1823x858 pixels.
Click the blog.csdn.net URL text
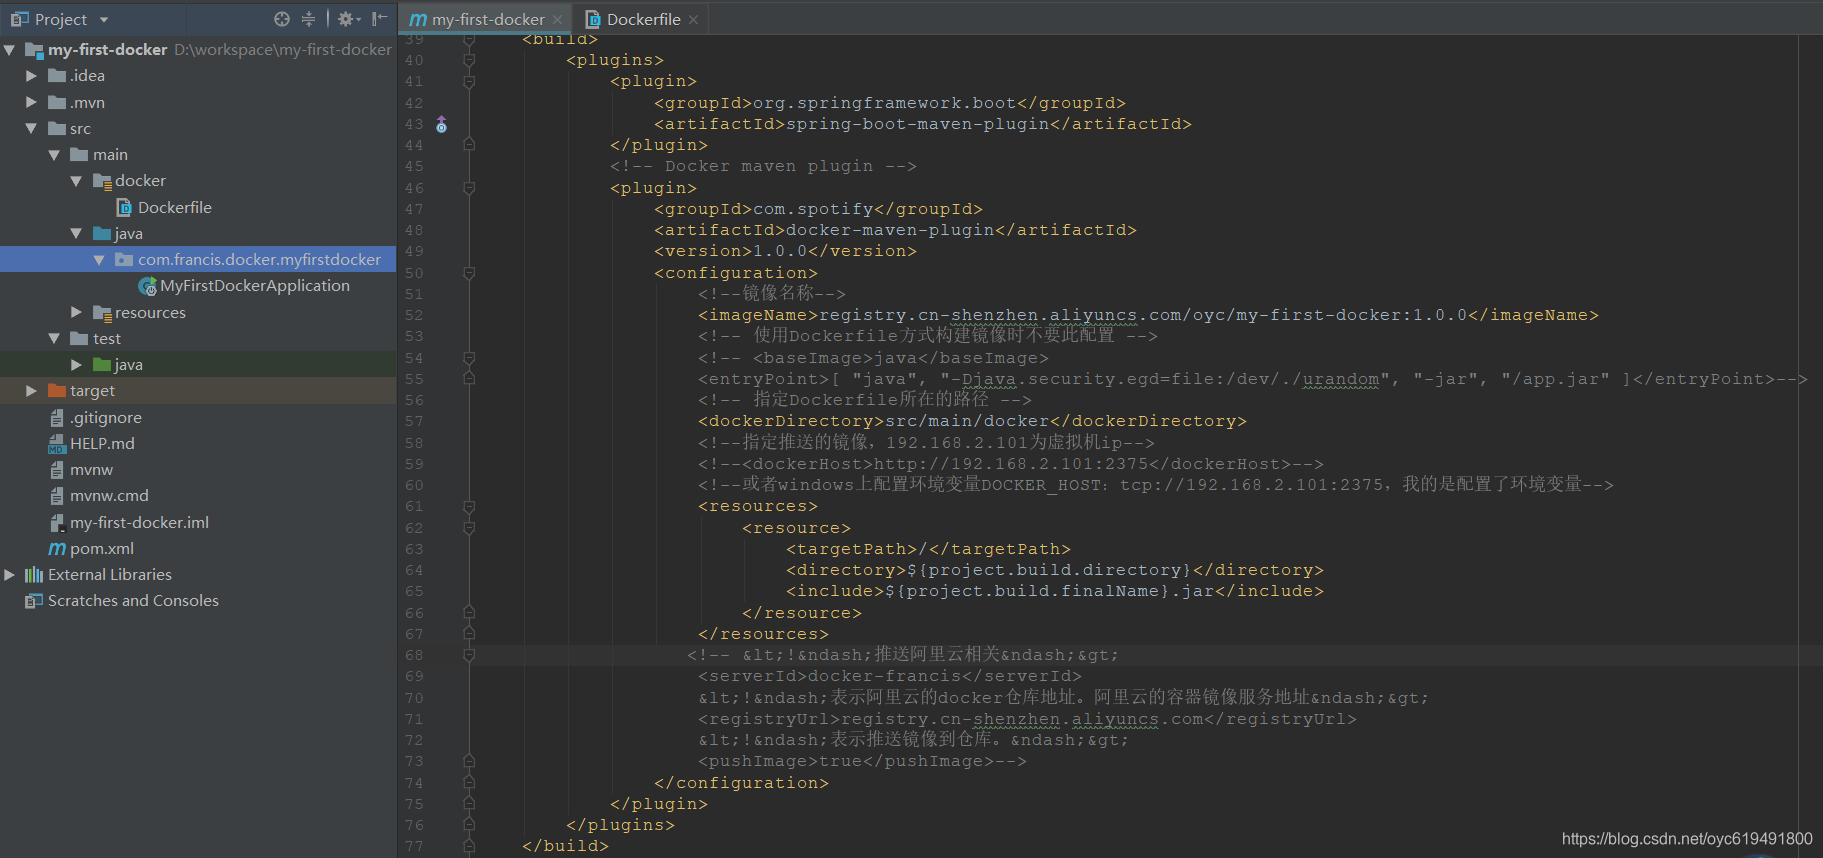1687,839
